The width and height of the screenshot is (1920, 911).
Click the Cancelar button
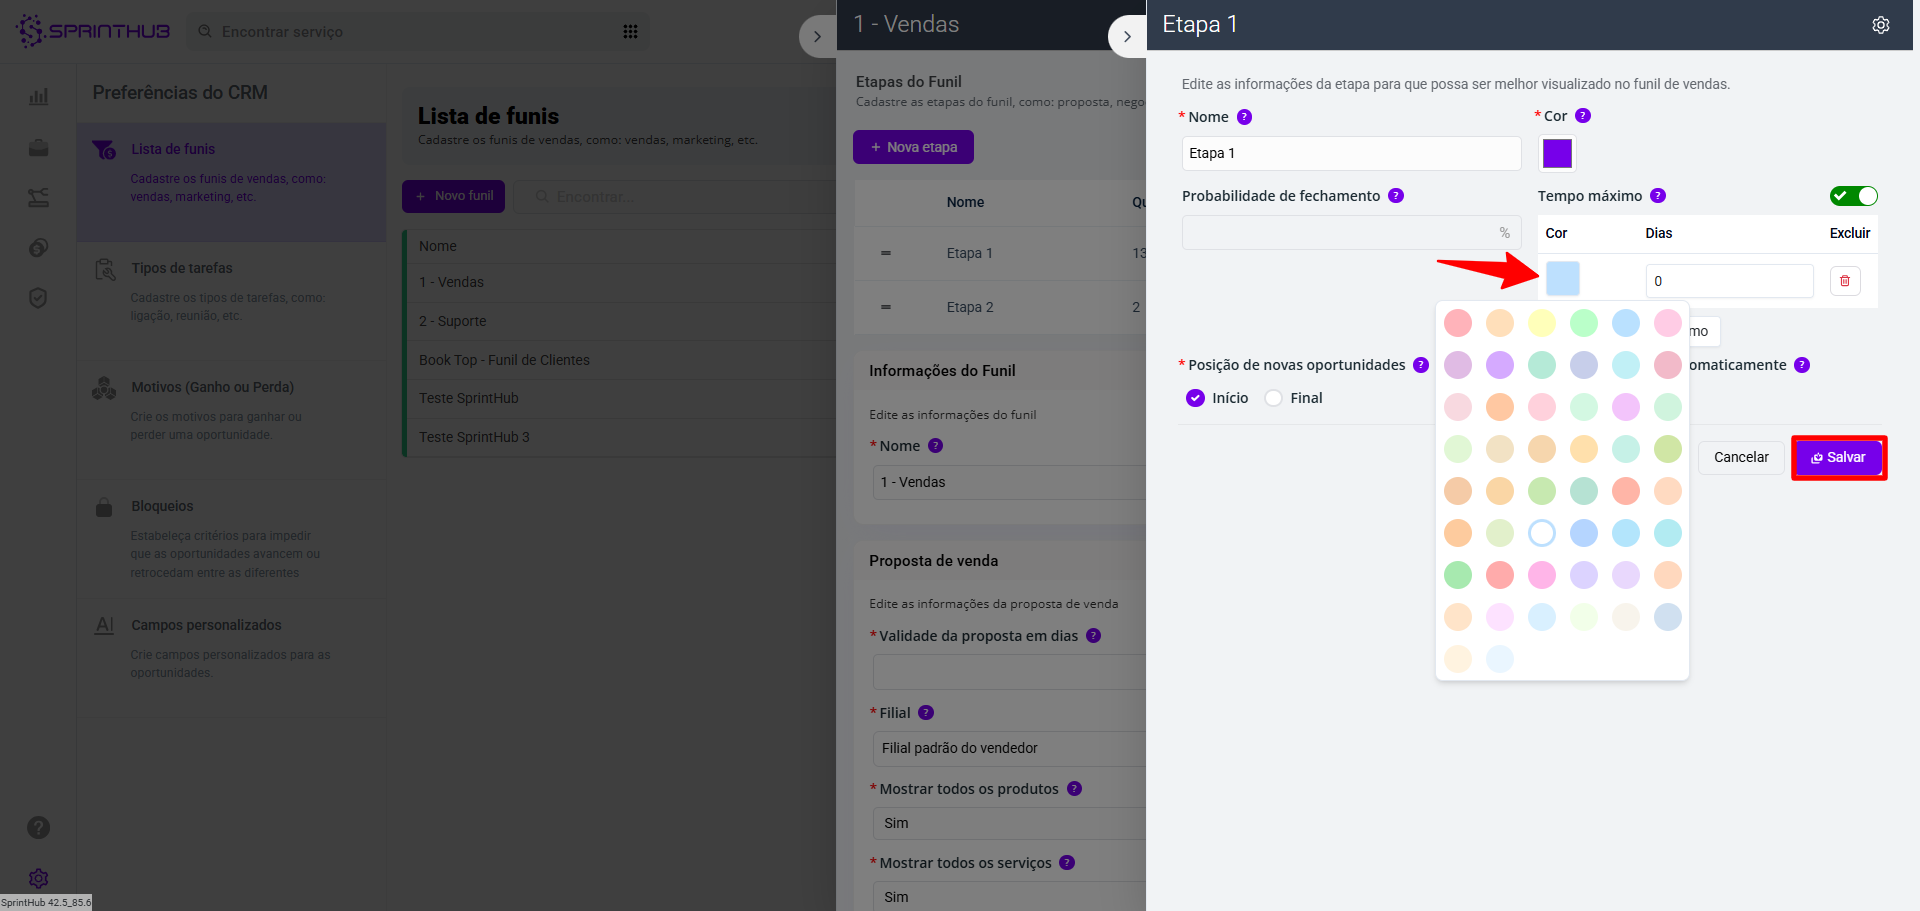[1740, 457]
